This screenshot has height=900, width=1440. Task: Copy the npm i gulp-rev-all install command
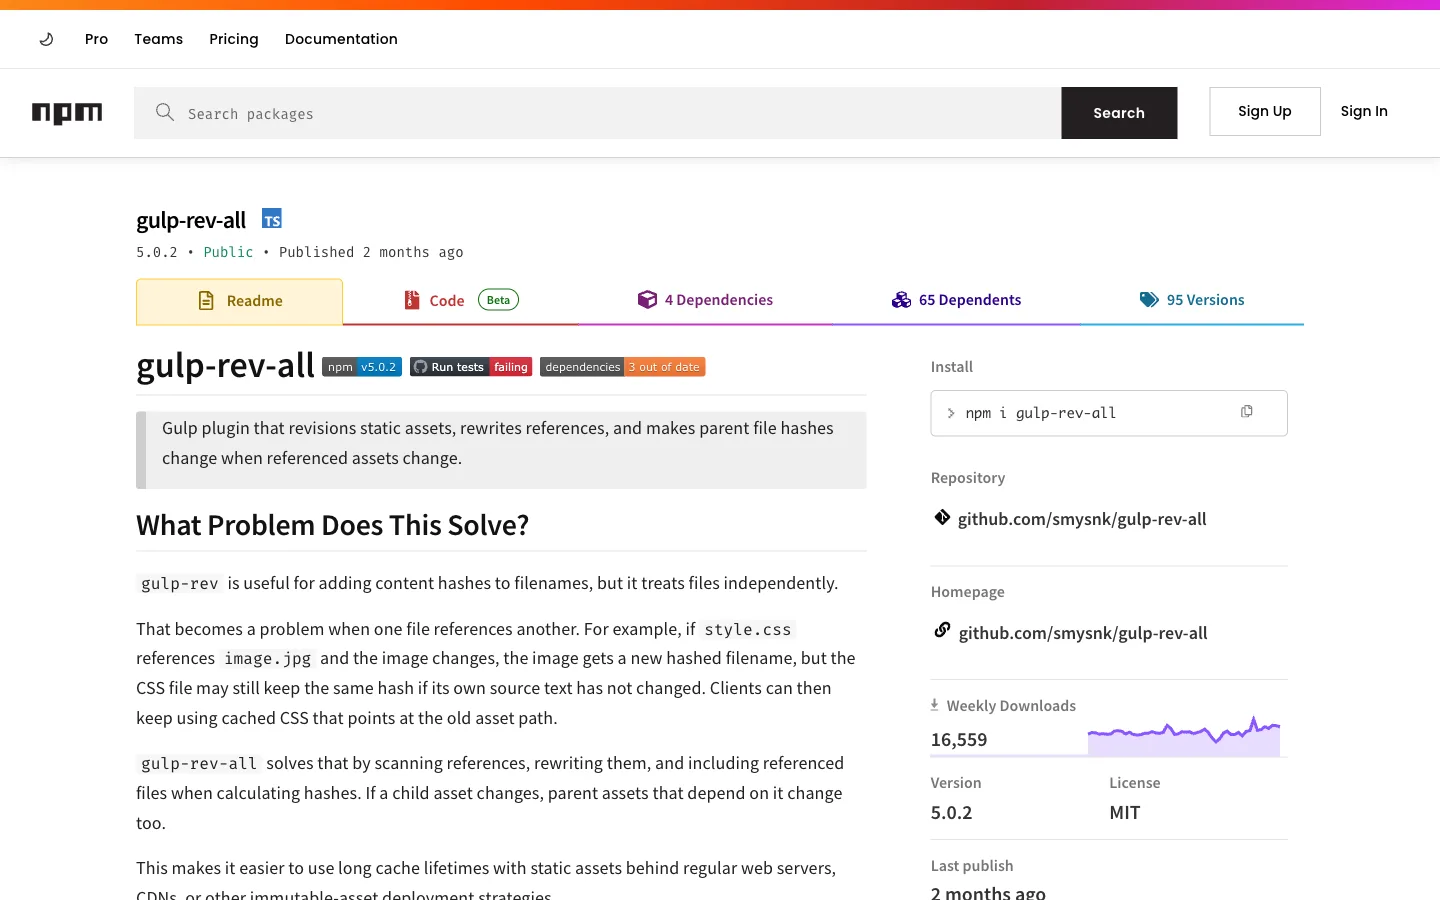[1247, 412]
